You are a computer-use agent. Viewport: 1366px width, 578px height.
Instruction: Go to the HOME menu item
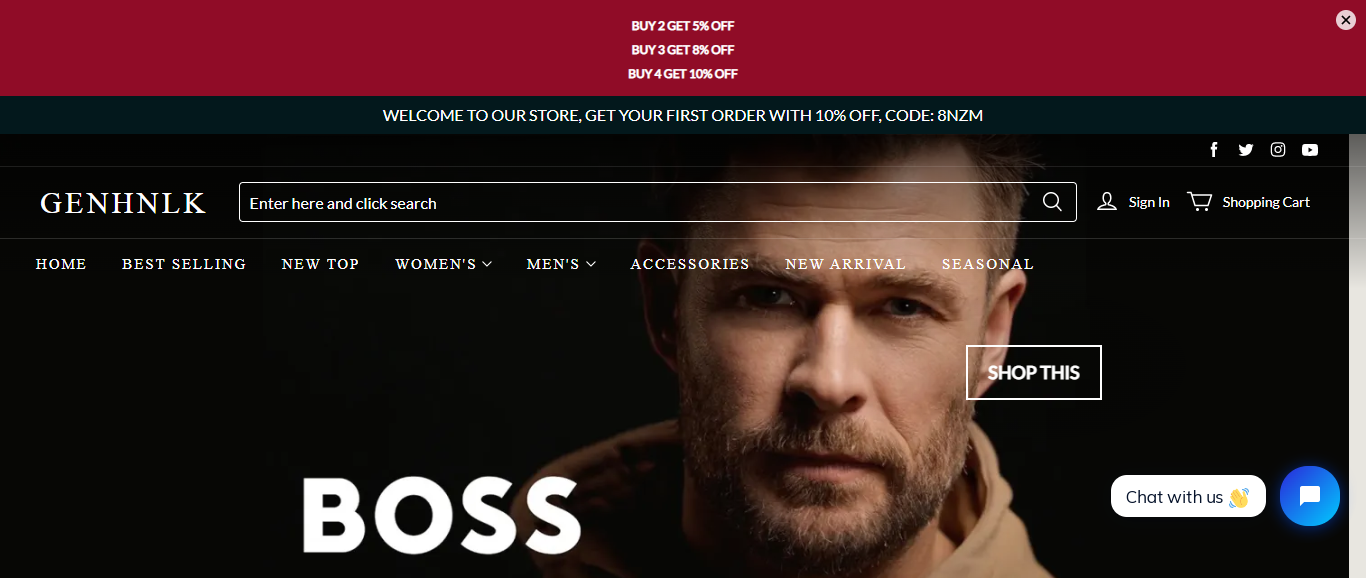point(61,264)
